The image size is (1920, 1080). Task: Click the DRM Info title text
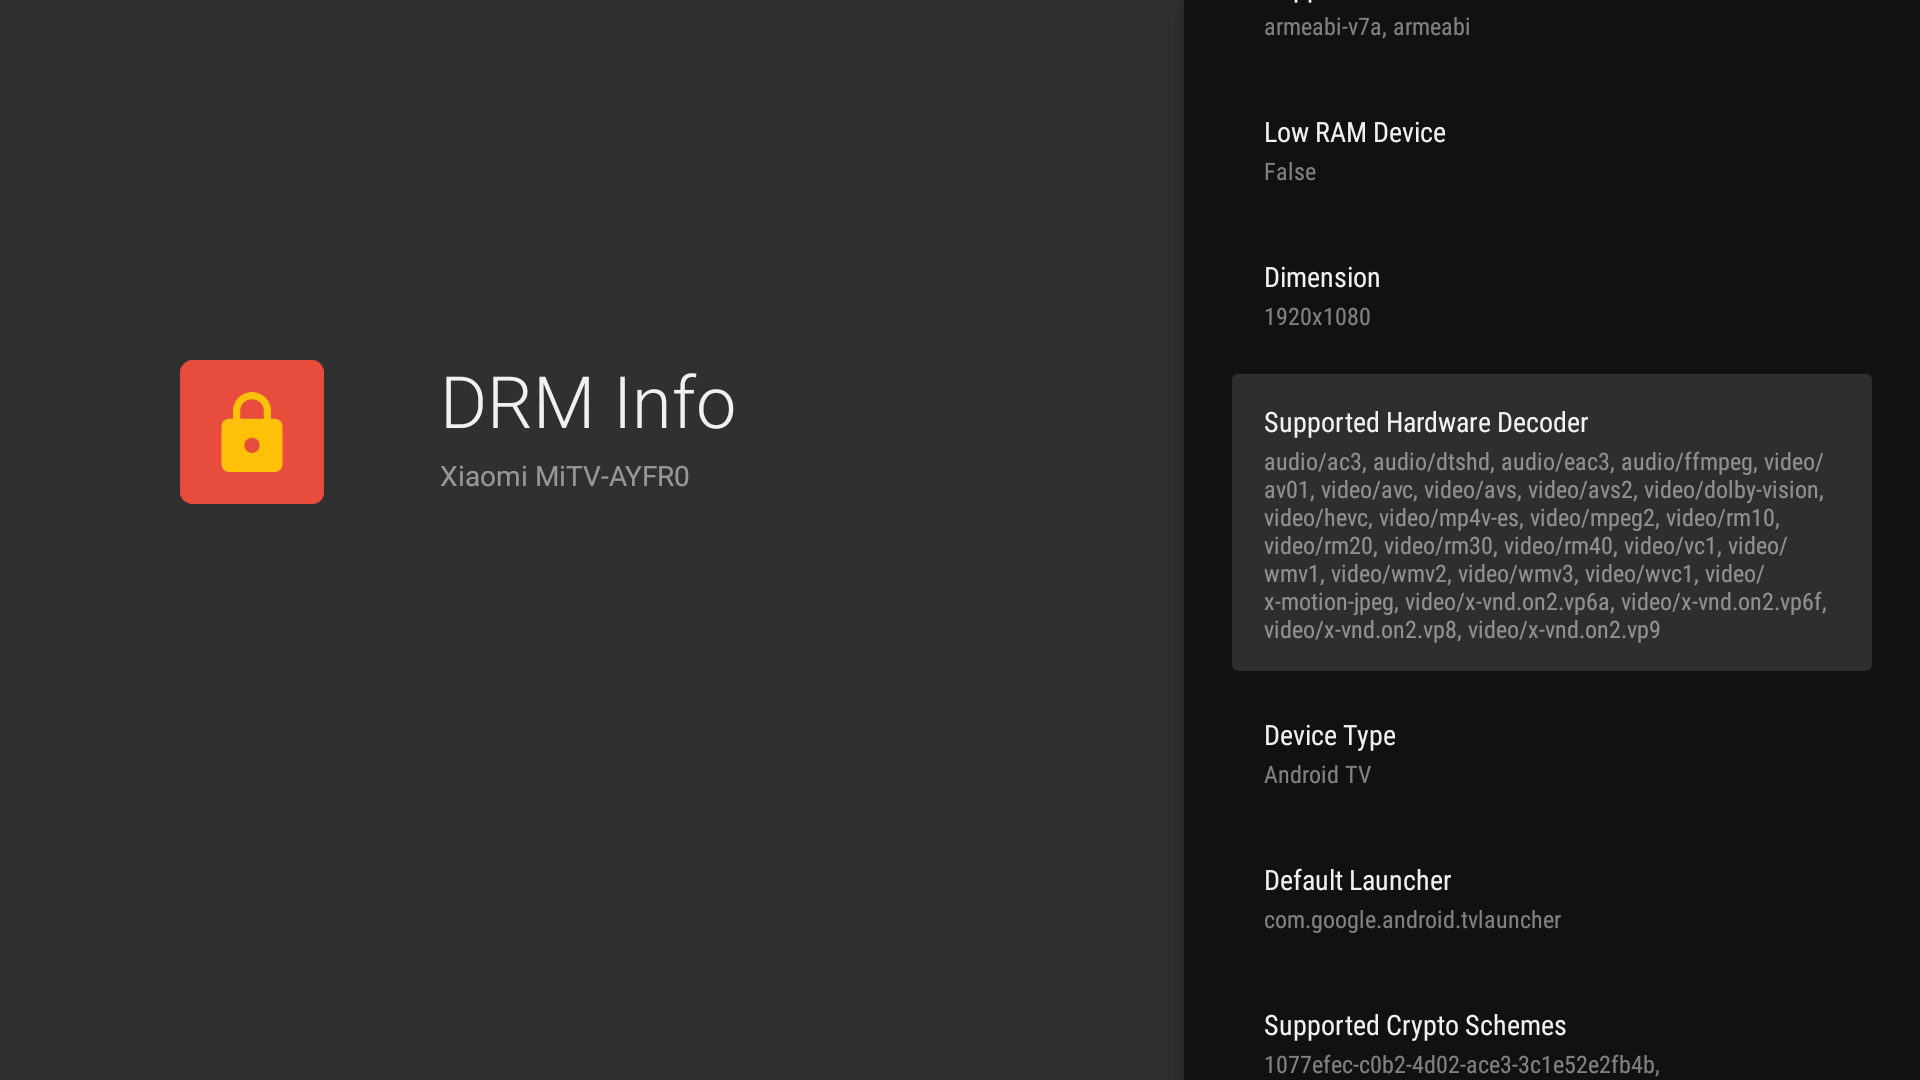click(x=588, y=403)
